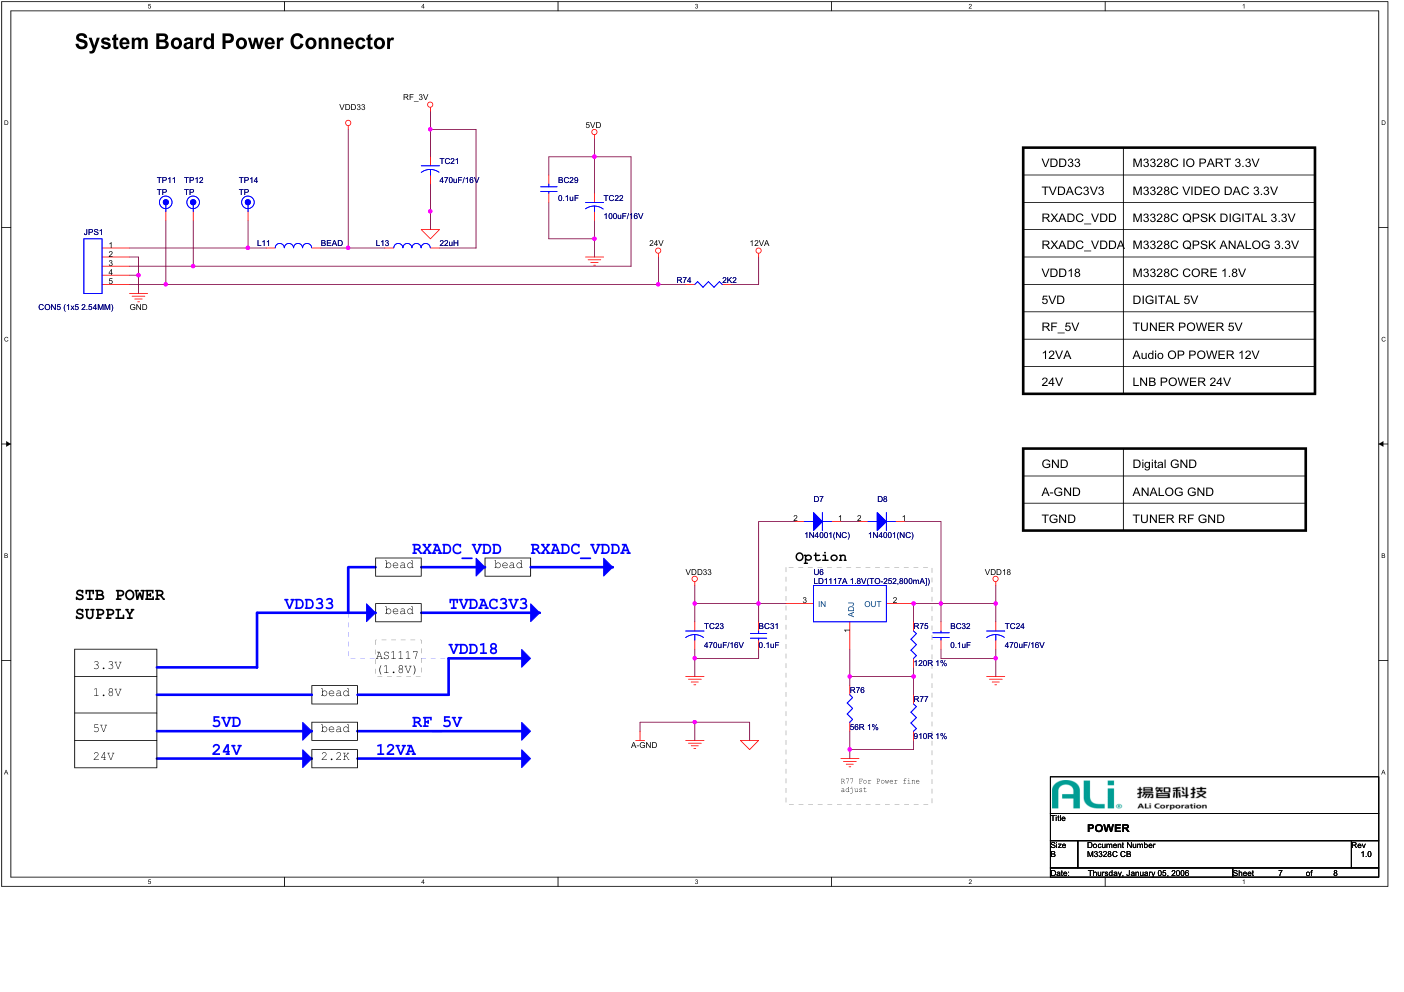
Task: Select the 24V box in STB power supply
Action: [x=116, y=755]
